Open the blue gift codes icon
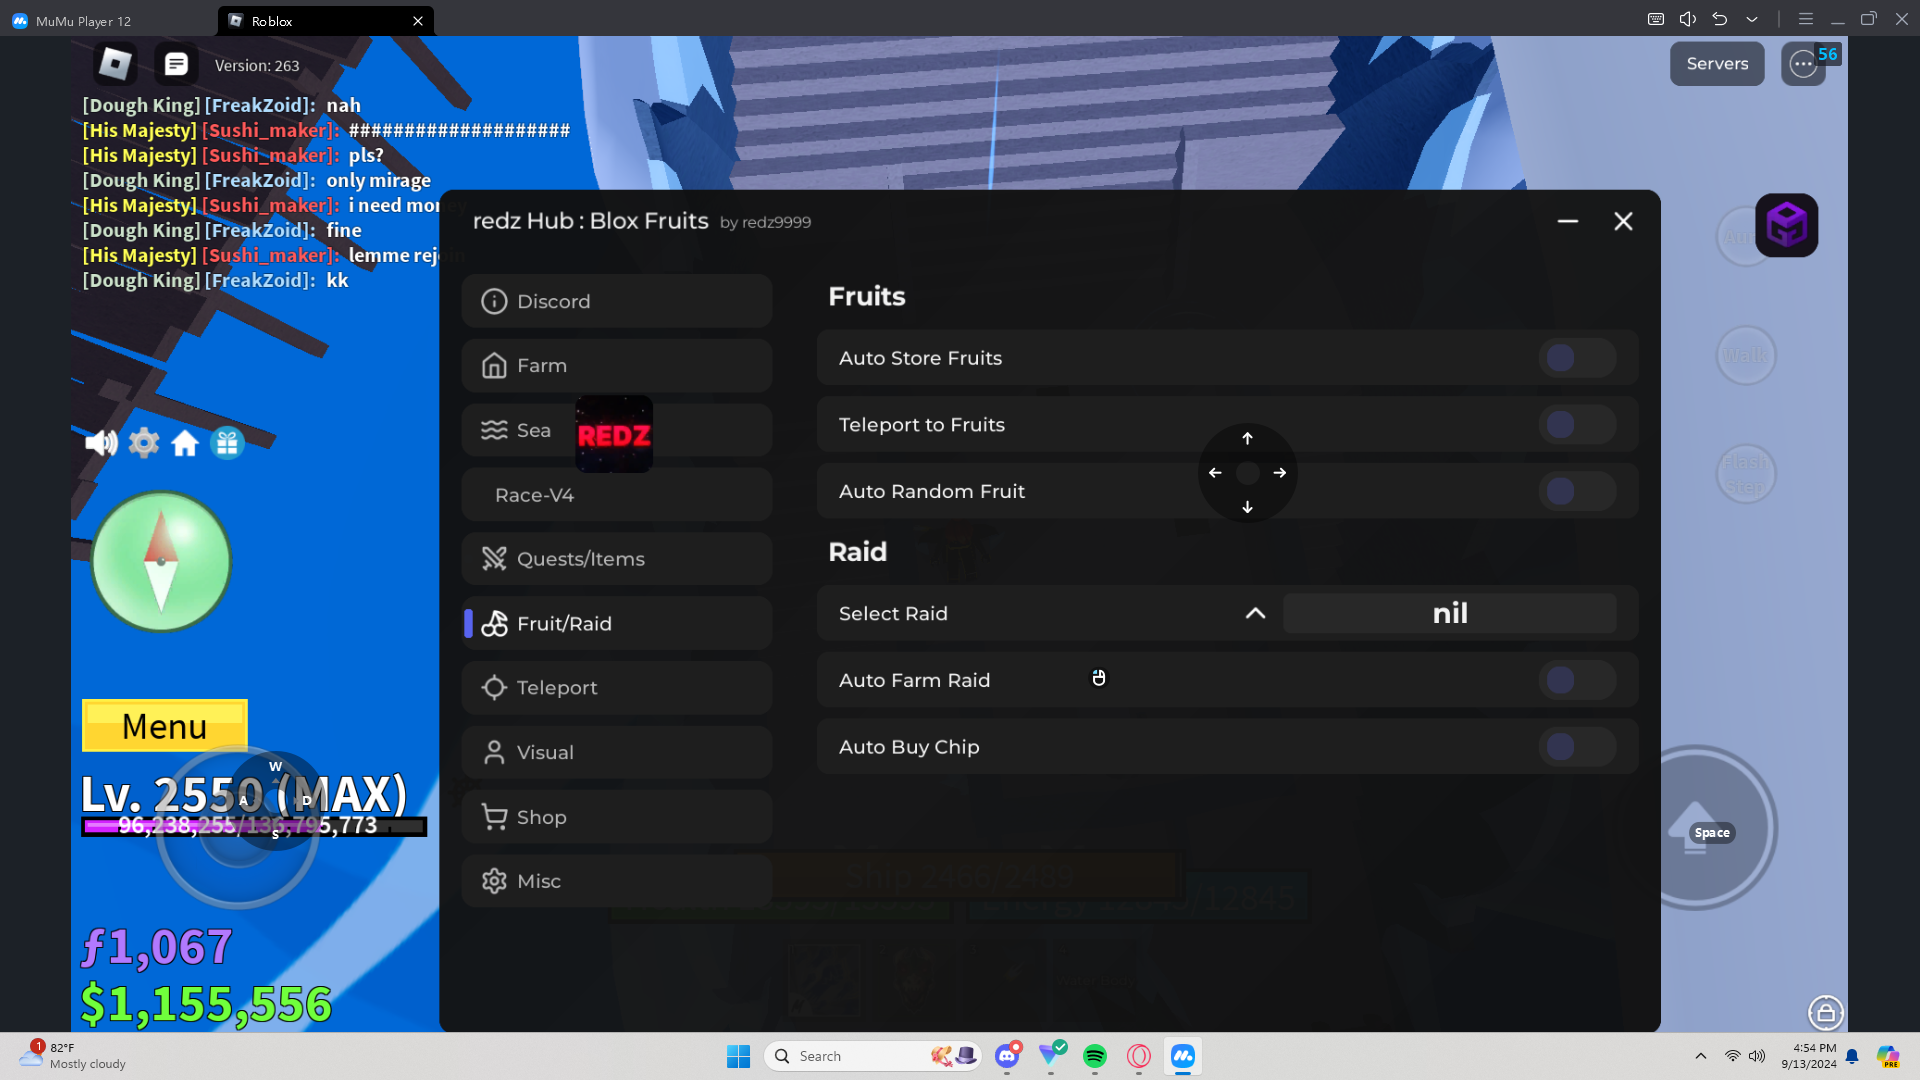This screenshot has width=1920, height=1080. click(x=227, y=443)
